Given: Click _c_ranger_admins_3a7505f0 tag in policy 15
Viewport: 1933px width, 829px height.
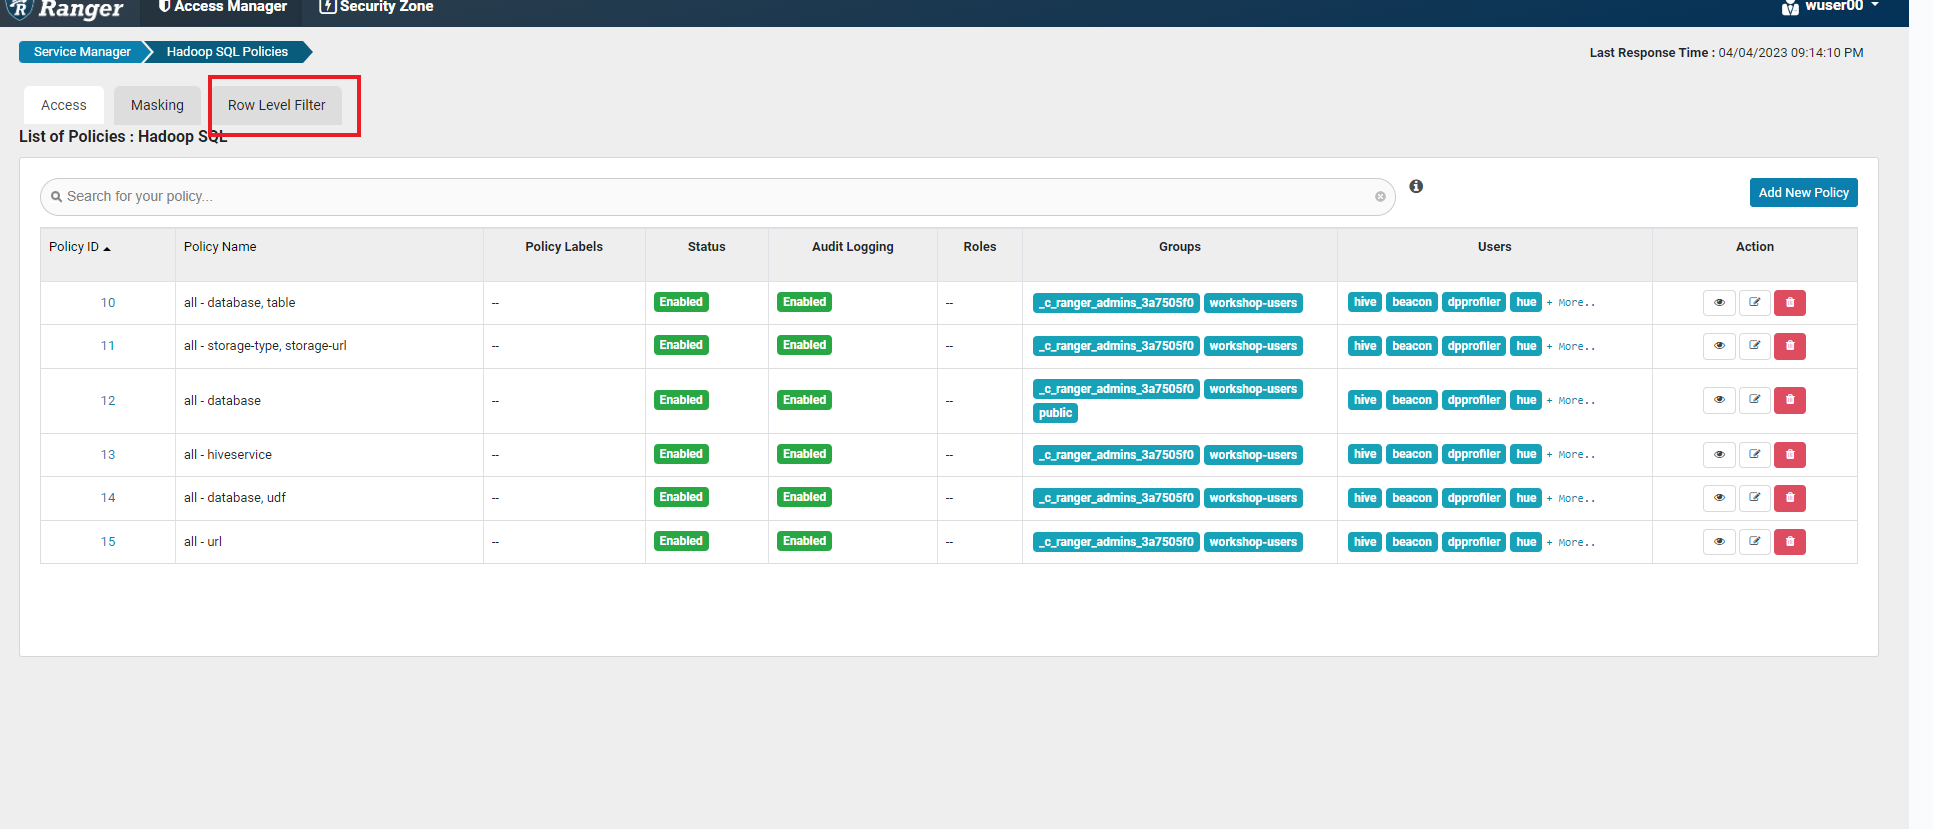Looking at the screenshot, I should pos(1116,542).
